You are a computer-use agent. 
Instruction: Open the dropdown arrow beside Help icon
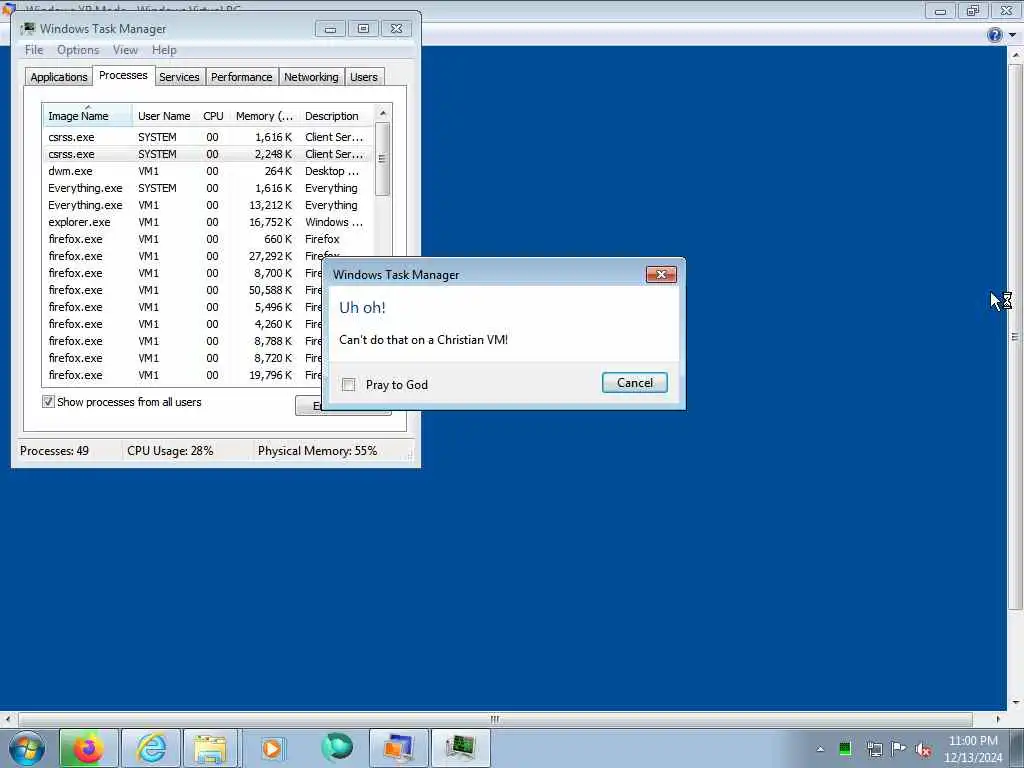(1012, 35)
